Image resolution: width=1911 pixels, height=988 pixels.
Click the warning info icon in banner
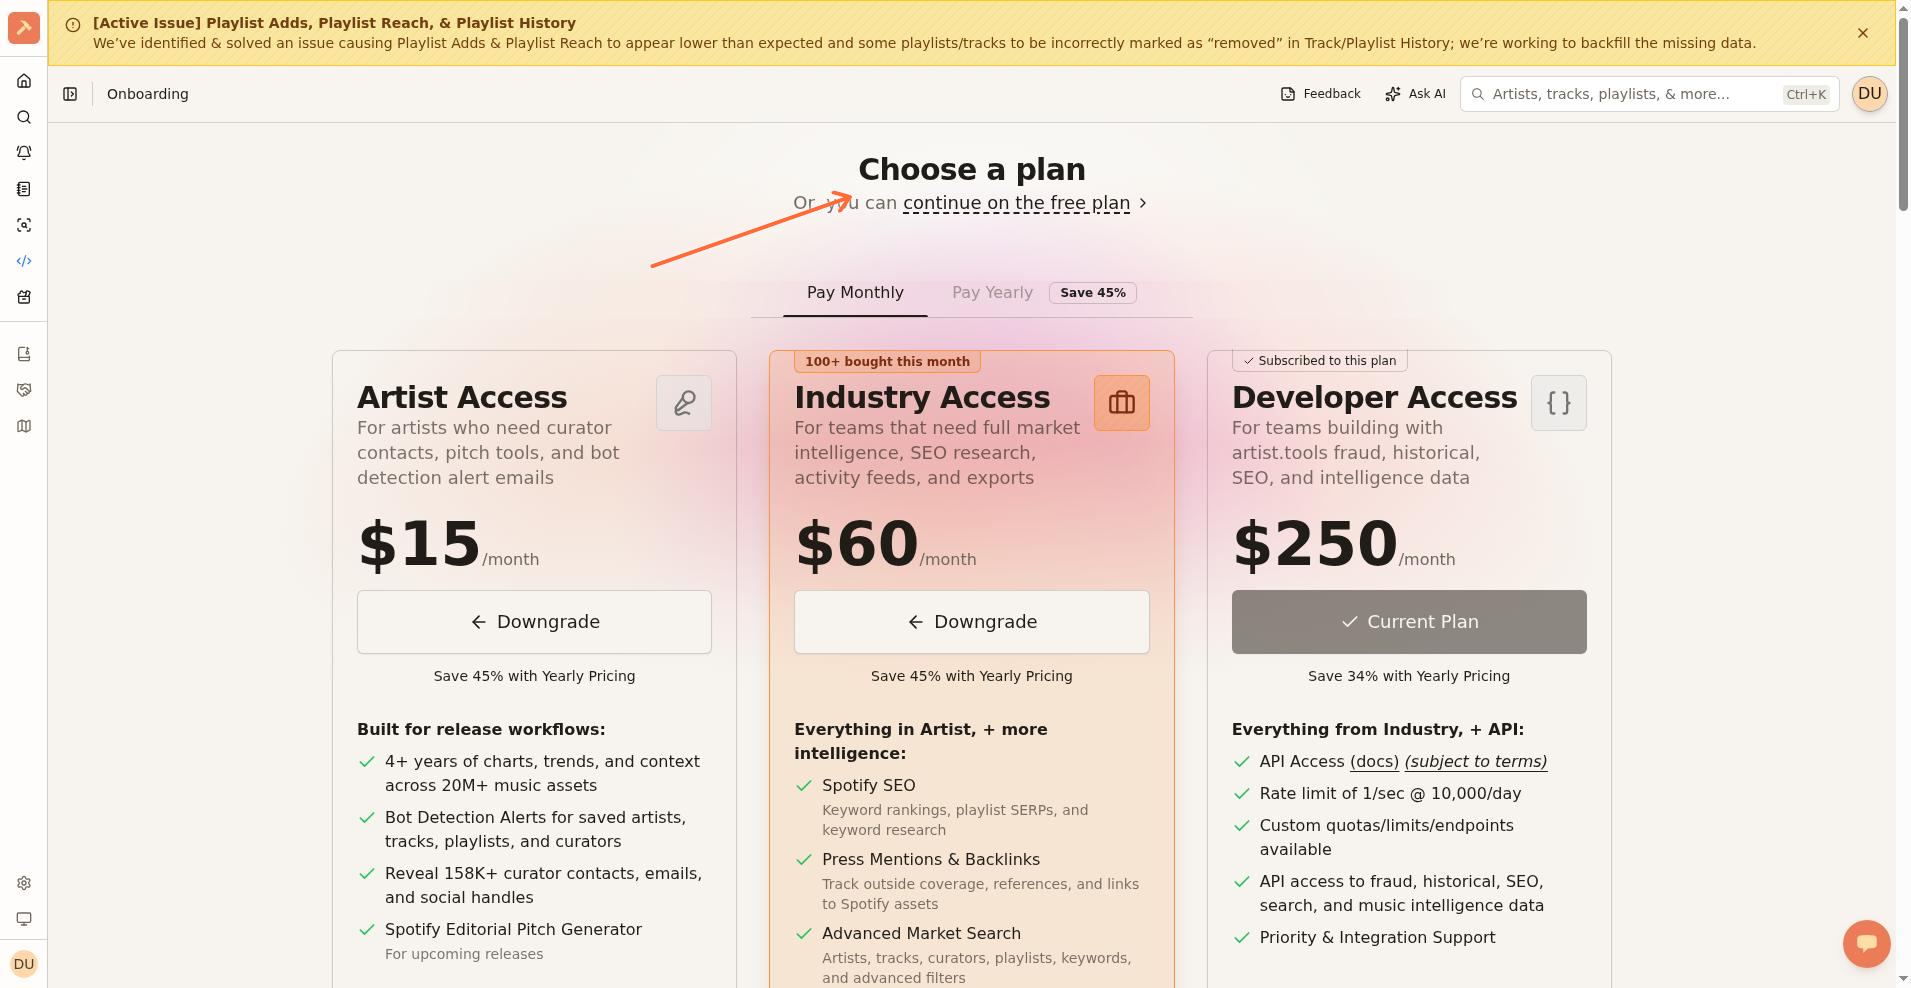(73, 25)
